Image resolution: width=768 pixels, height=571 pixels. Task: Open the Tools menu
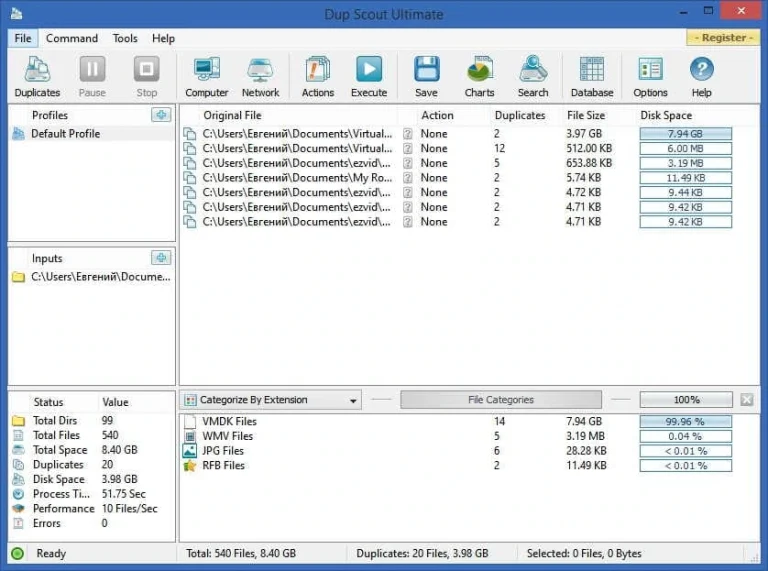point(125,38)
